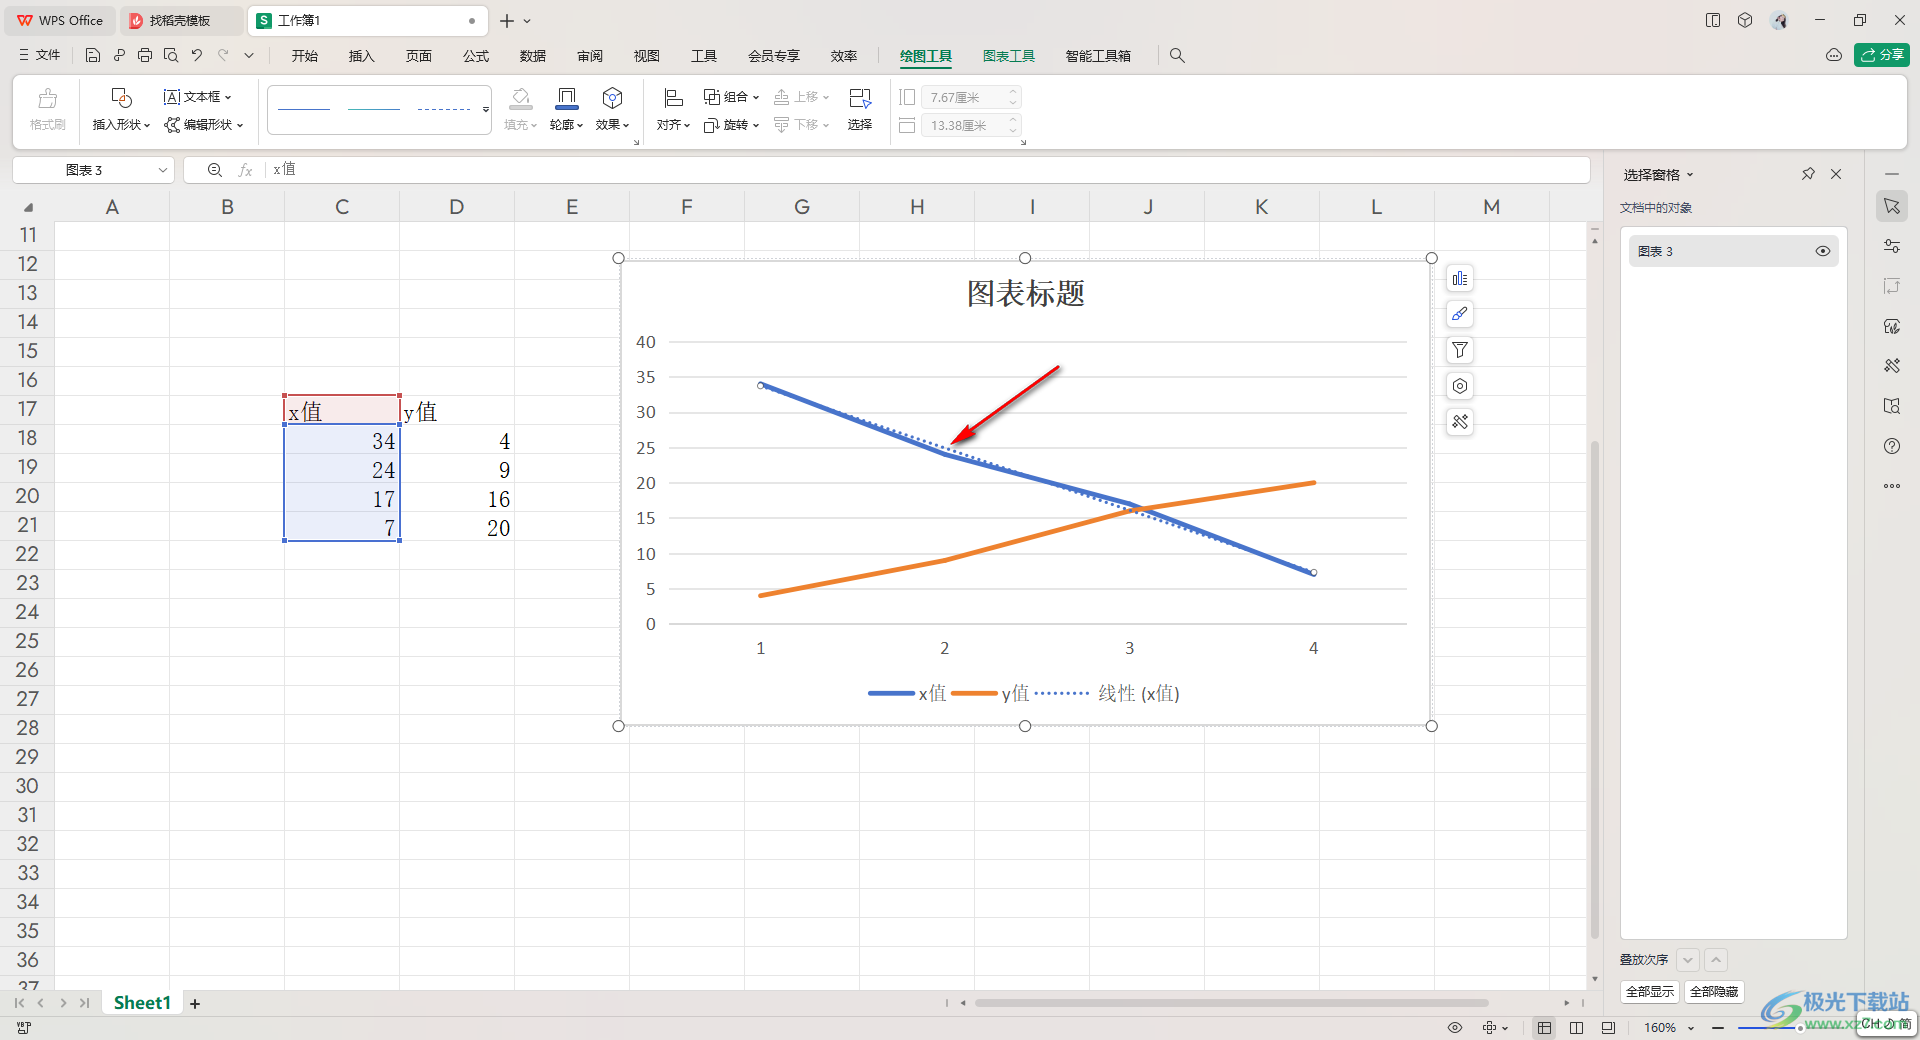Open the 文件 menu
The width and height of the screenshot is (1920, 1040).
click(40, 56)
